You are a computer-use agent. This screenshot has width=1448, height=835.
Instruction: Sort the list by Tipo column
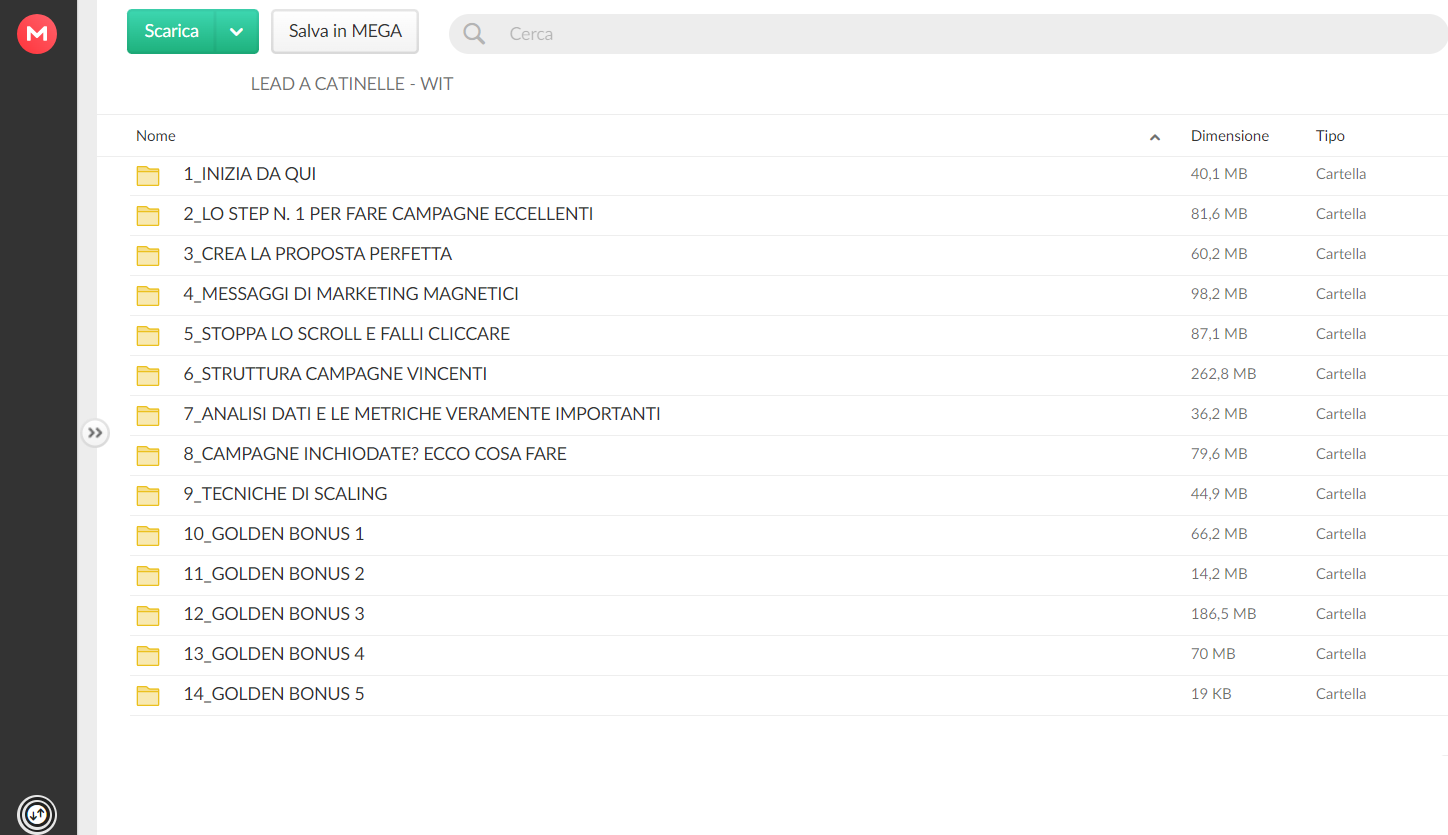(1330, 136)
